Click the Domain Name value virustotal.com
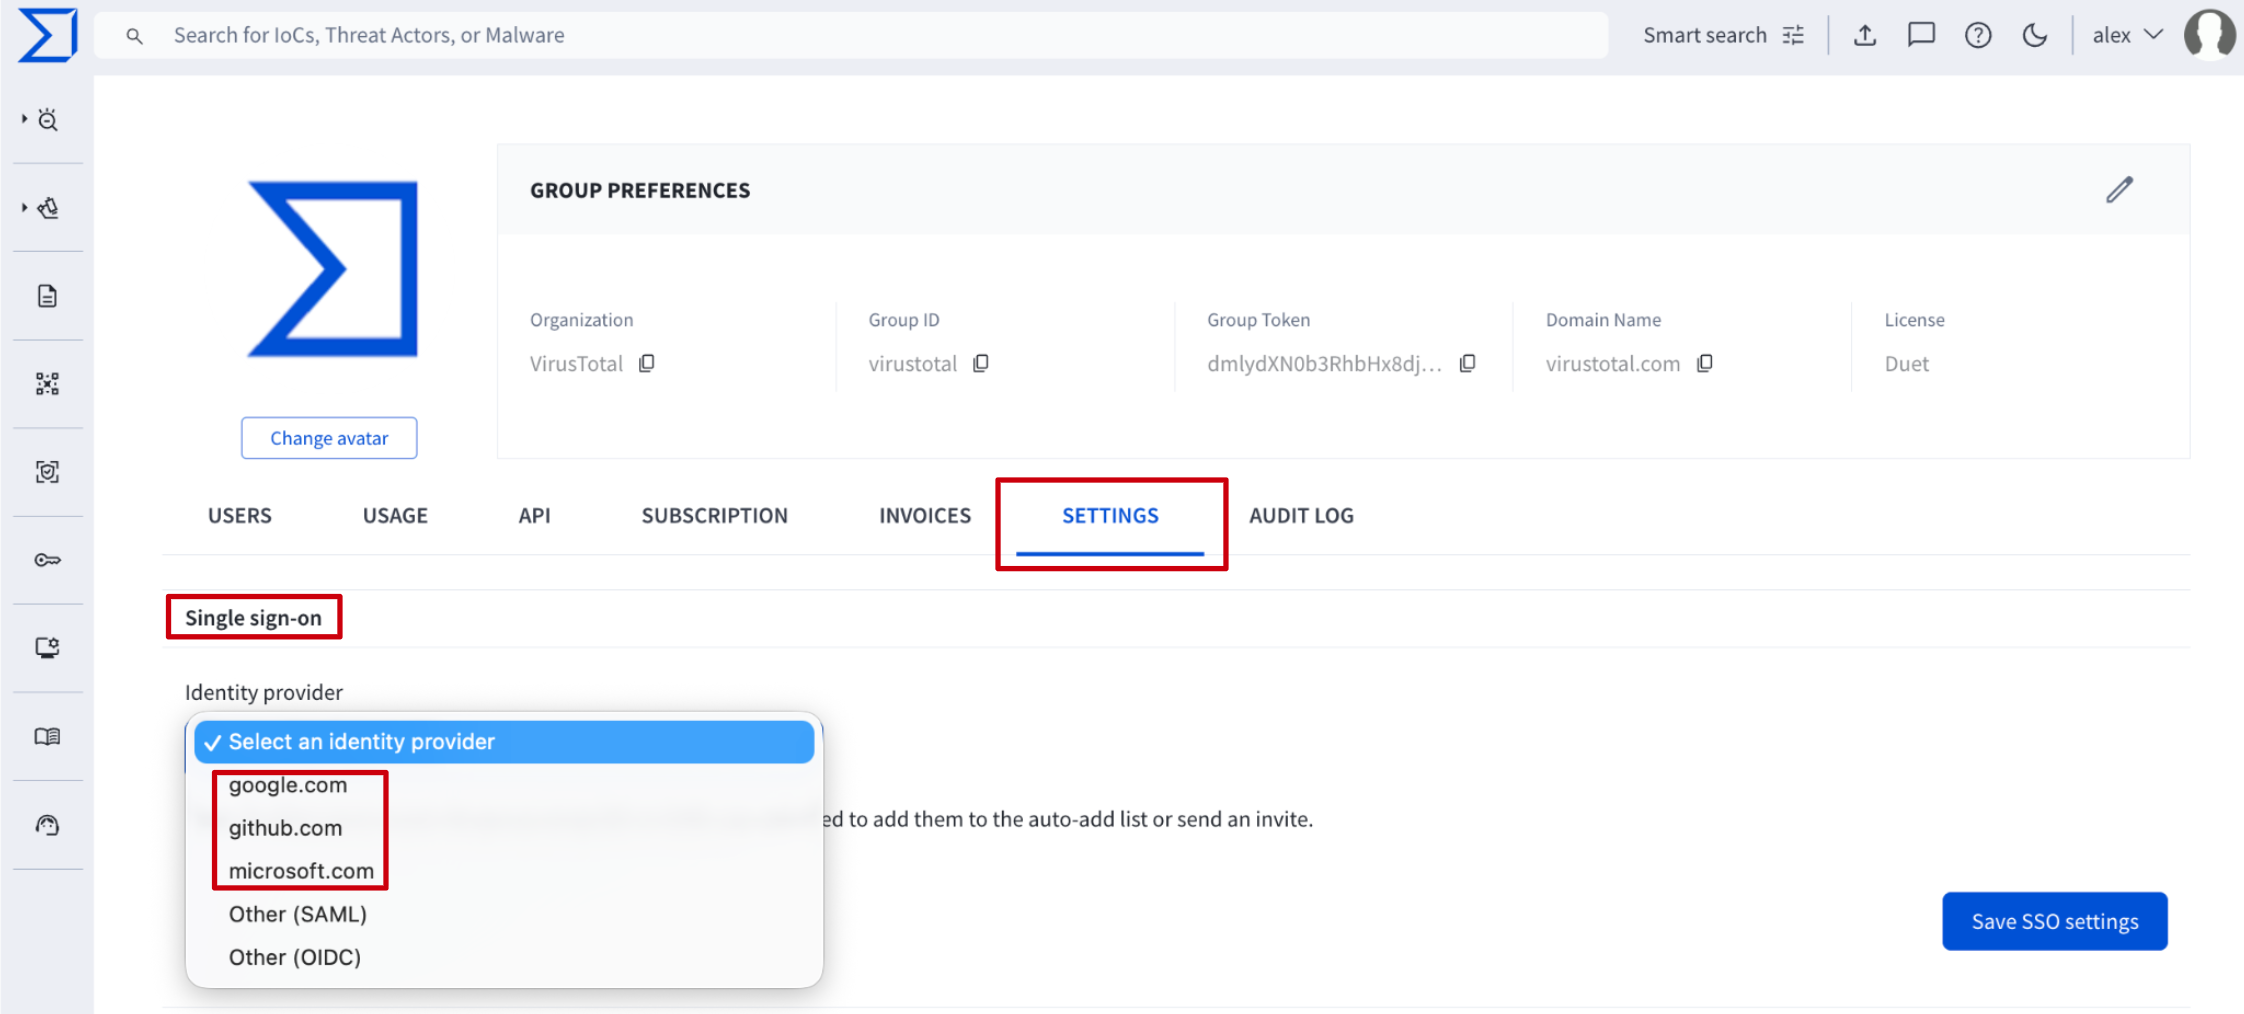The image size is (2244, 1014). [x=1613, y=364]
